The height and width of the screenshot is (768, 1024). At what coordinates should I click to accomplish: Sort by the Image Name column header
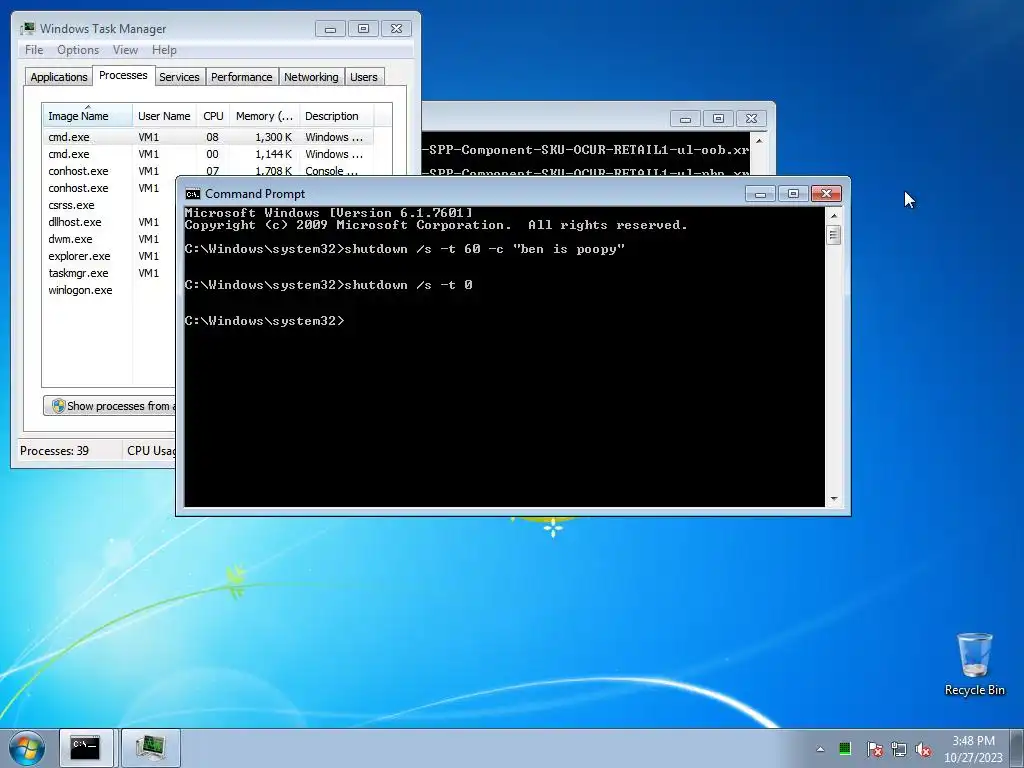(x=88, y=116)
